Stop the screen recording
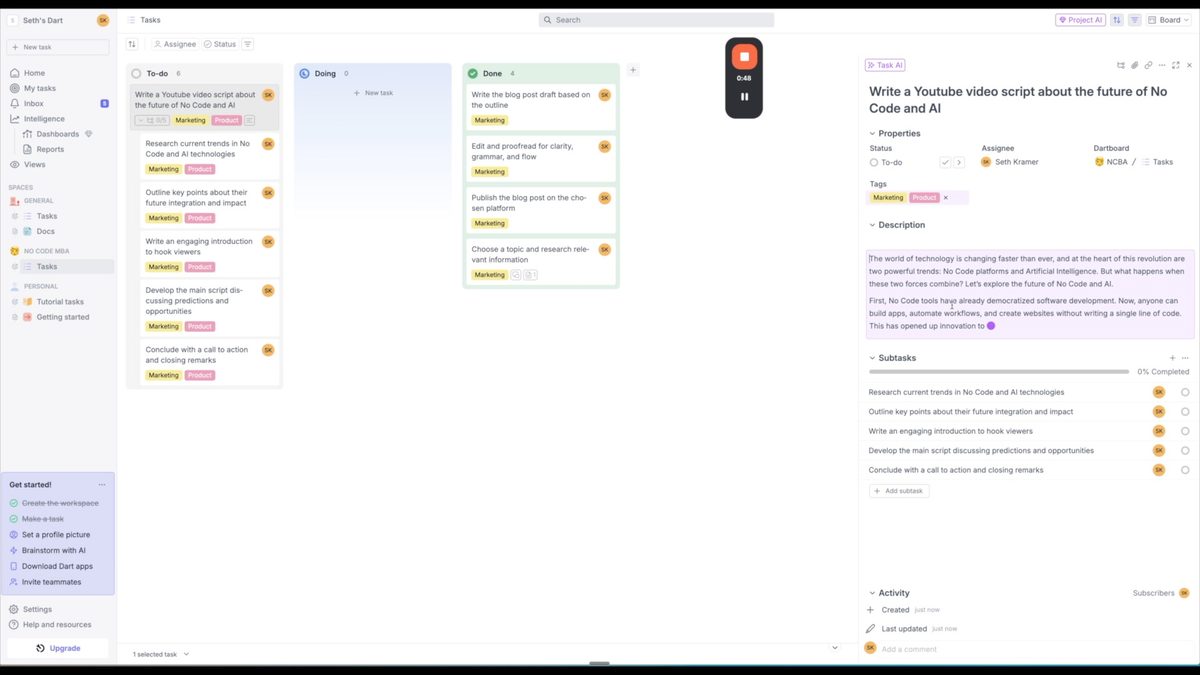Image resolution: width=1200 pixels, height=675 pixels. pyautogui.click(x=744, y=57)
